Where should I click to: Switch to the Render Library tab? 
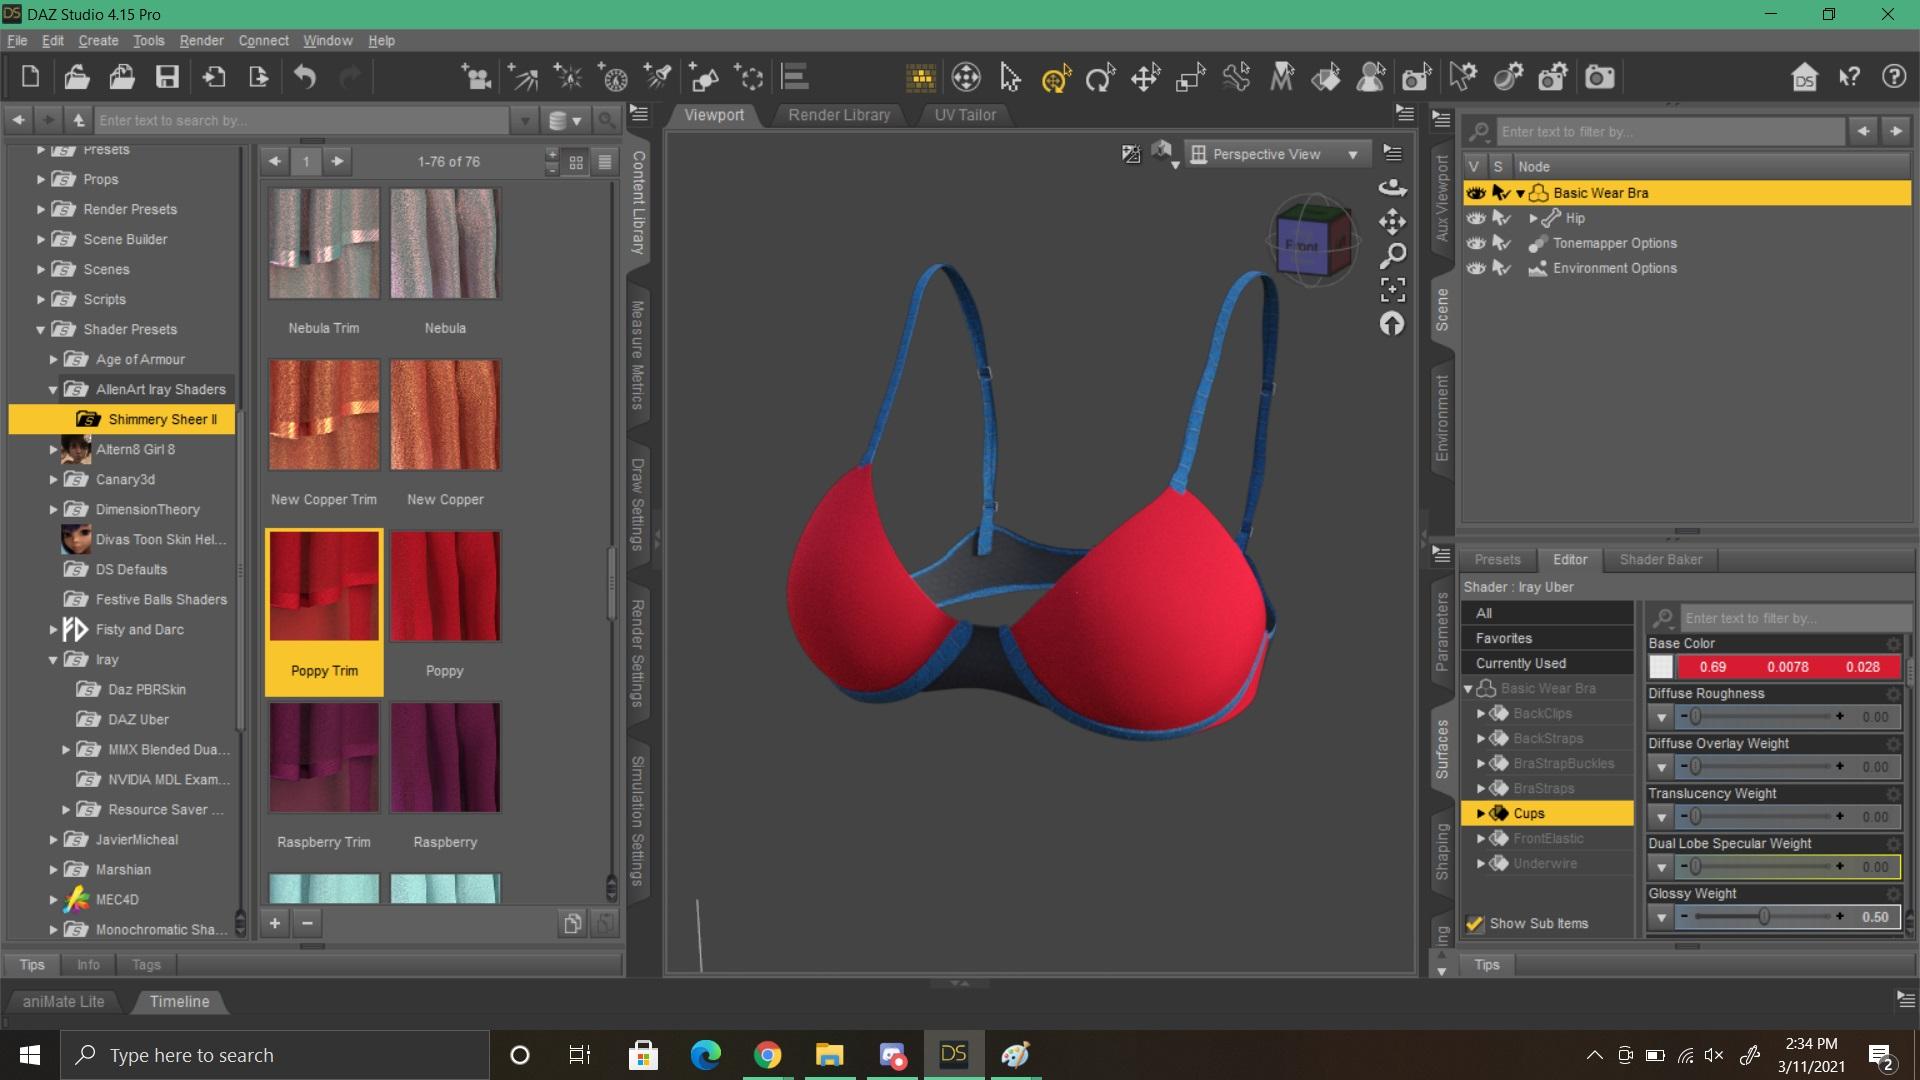pyautogui.click(x=838, y=115)
